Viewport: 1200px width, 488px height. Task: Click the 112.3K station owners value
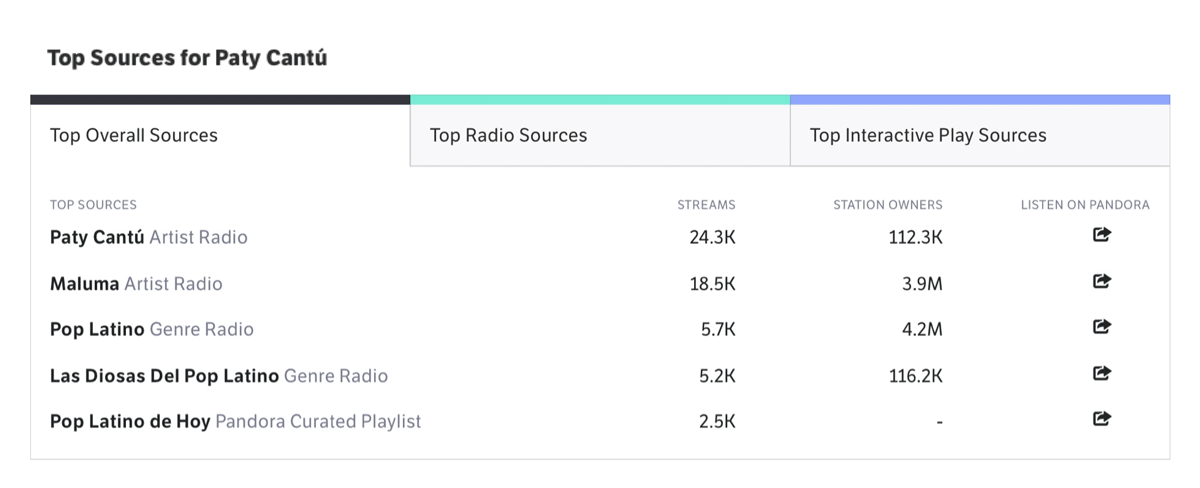[914, 238]
